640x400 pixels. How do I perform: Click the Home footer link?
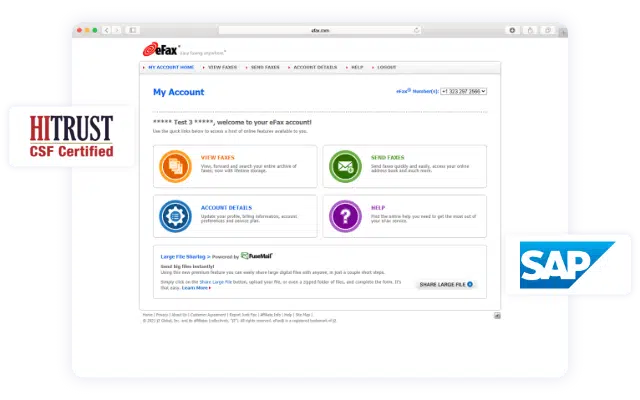pyautogui.click(x=147, y=315)
